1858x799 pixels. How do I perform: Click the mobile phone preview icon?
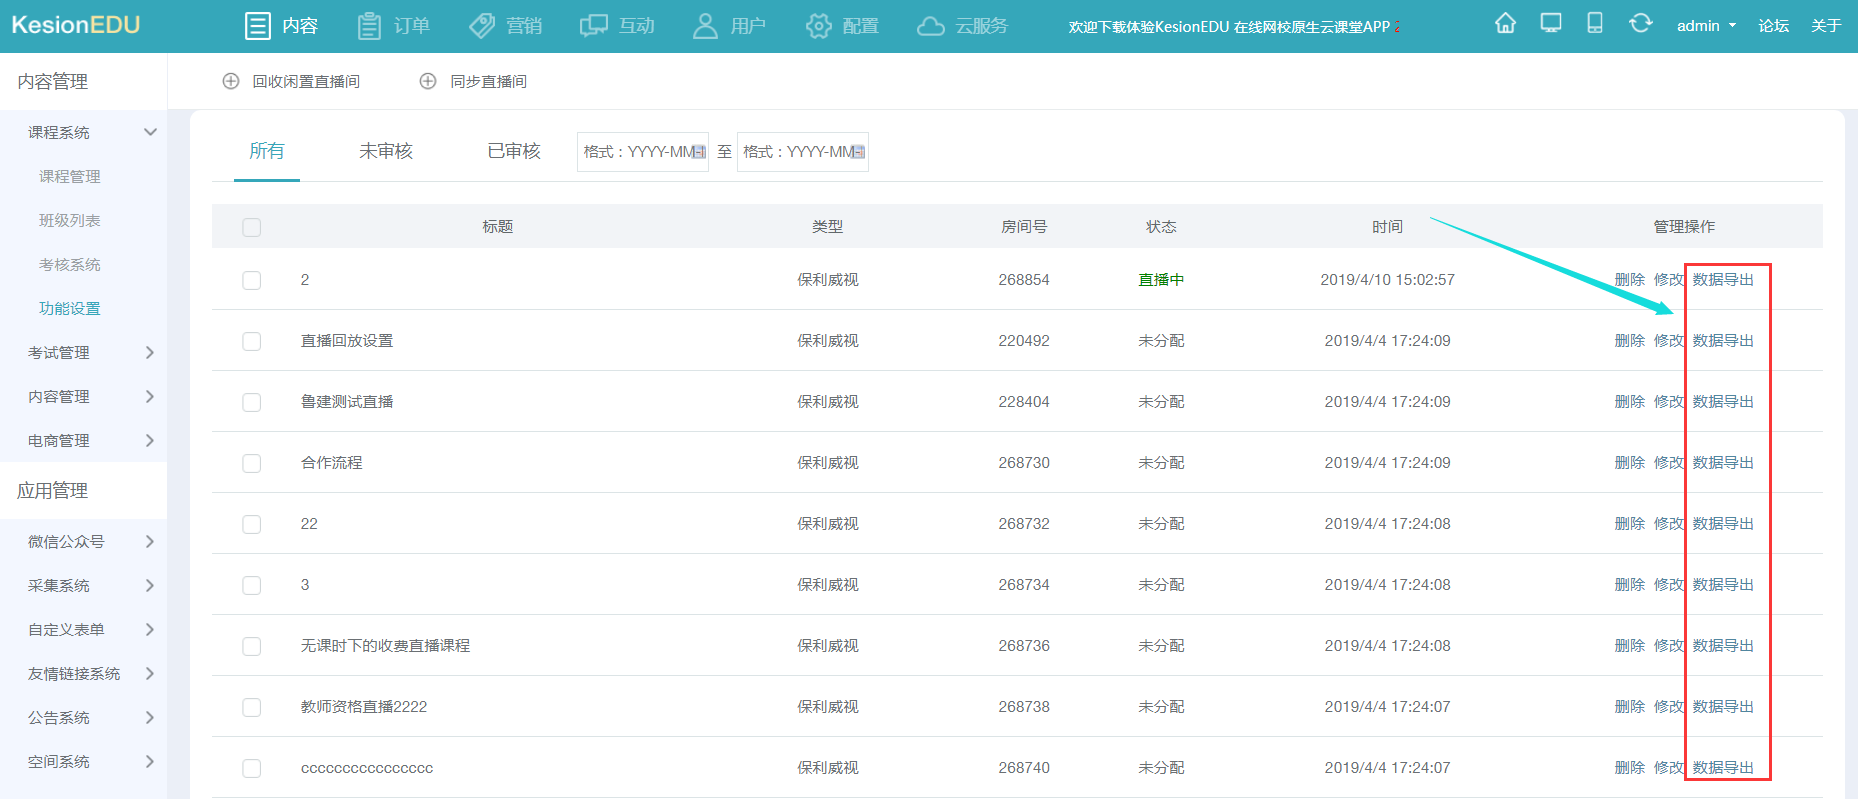[x=1595, y=24]
